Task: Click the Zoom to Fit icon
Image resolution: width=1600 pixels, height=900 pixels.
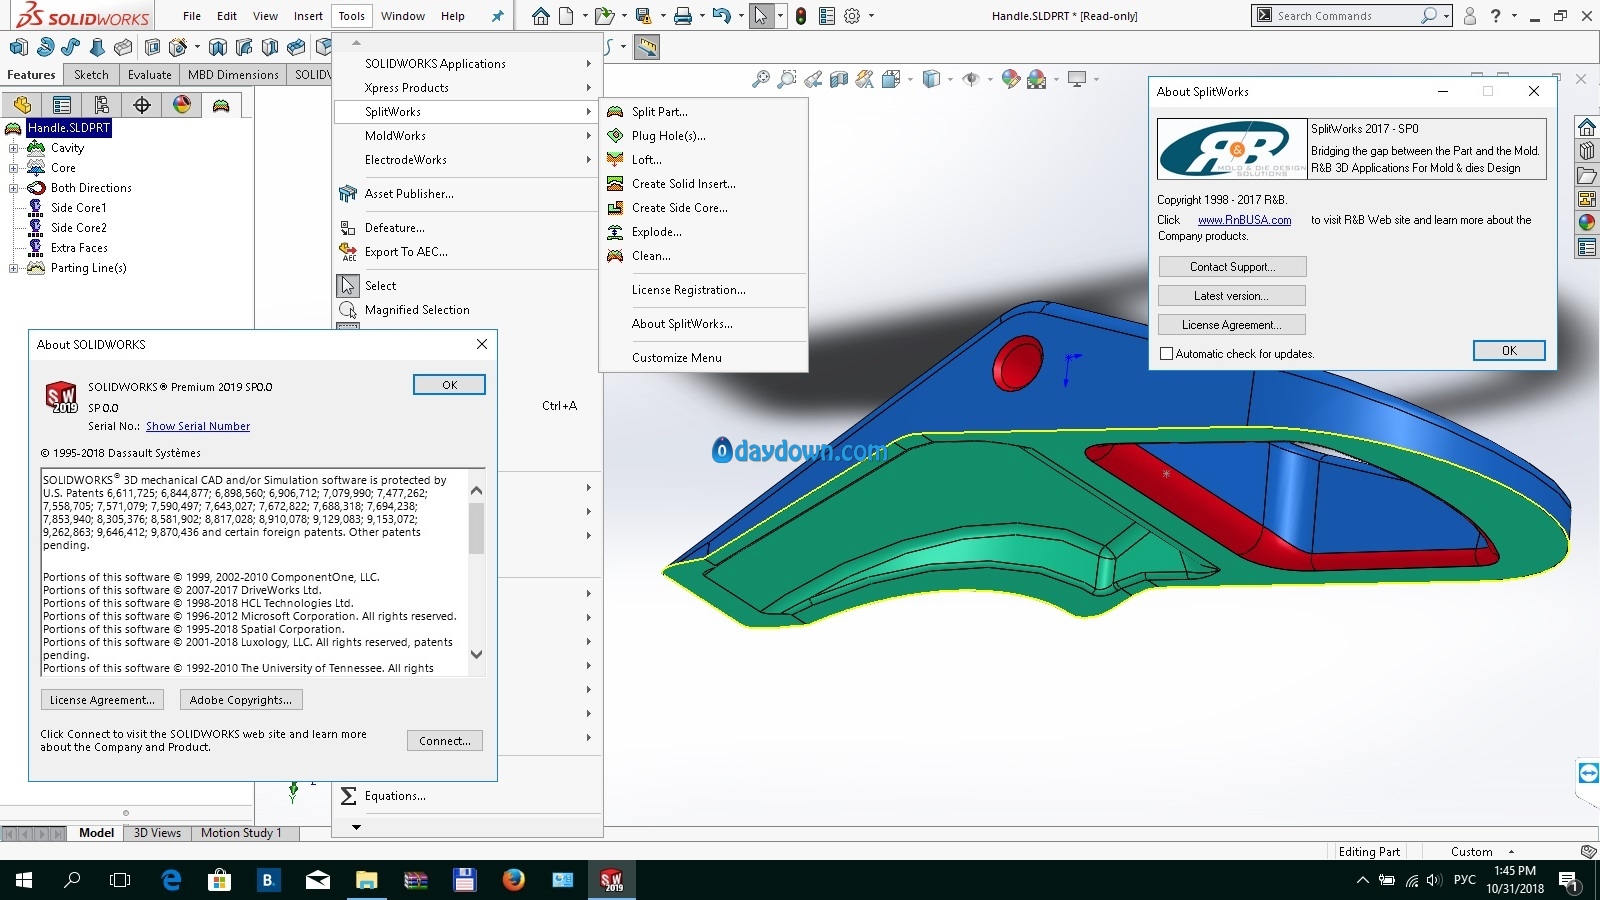Action: (x=761, y=79)
